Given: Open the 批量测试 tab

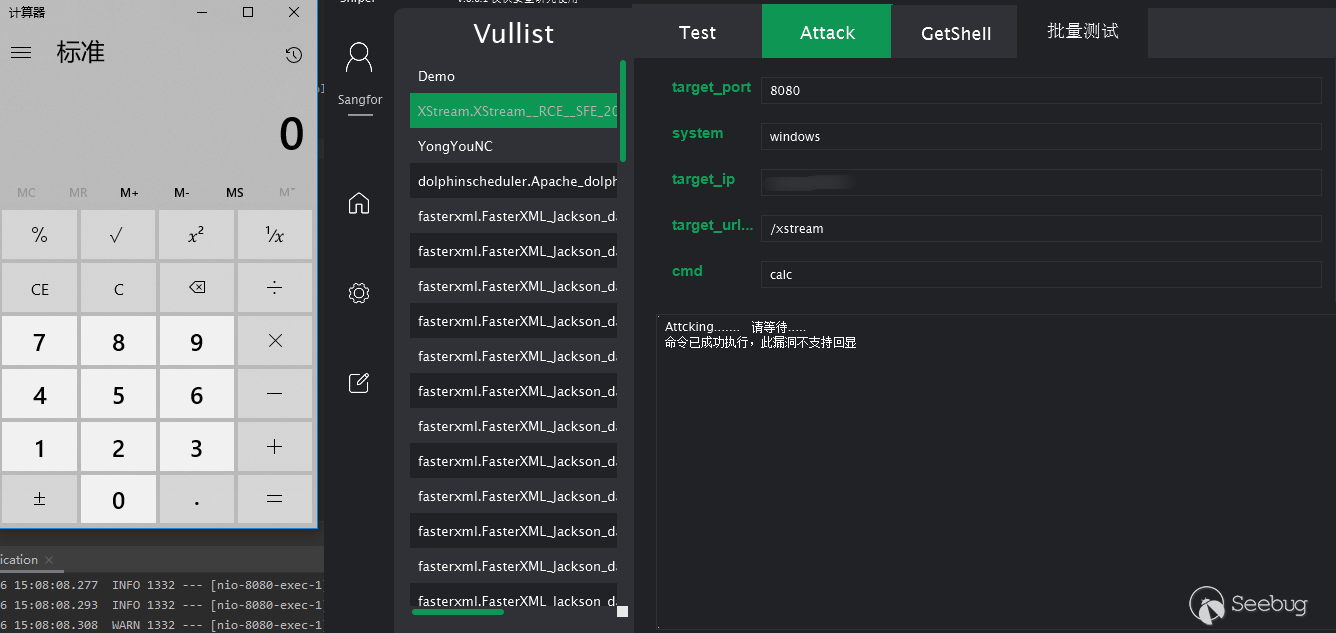Looking at the screenshot, I should tap(1082, 31).
